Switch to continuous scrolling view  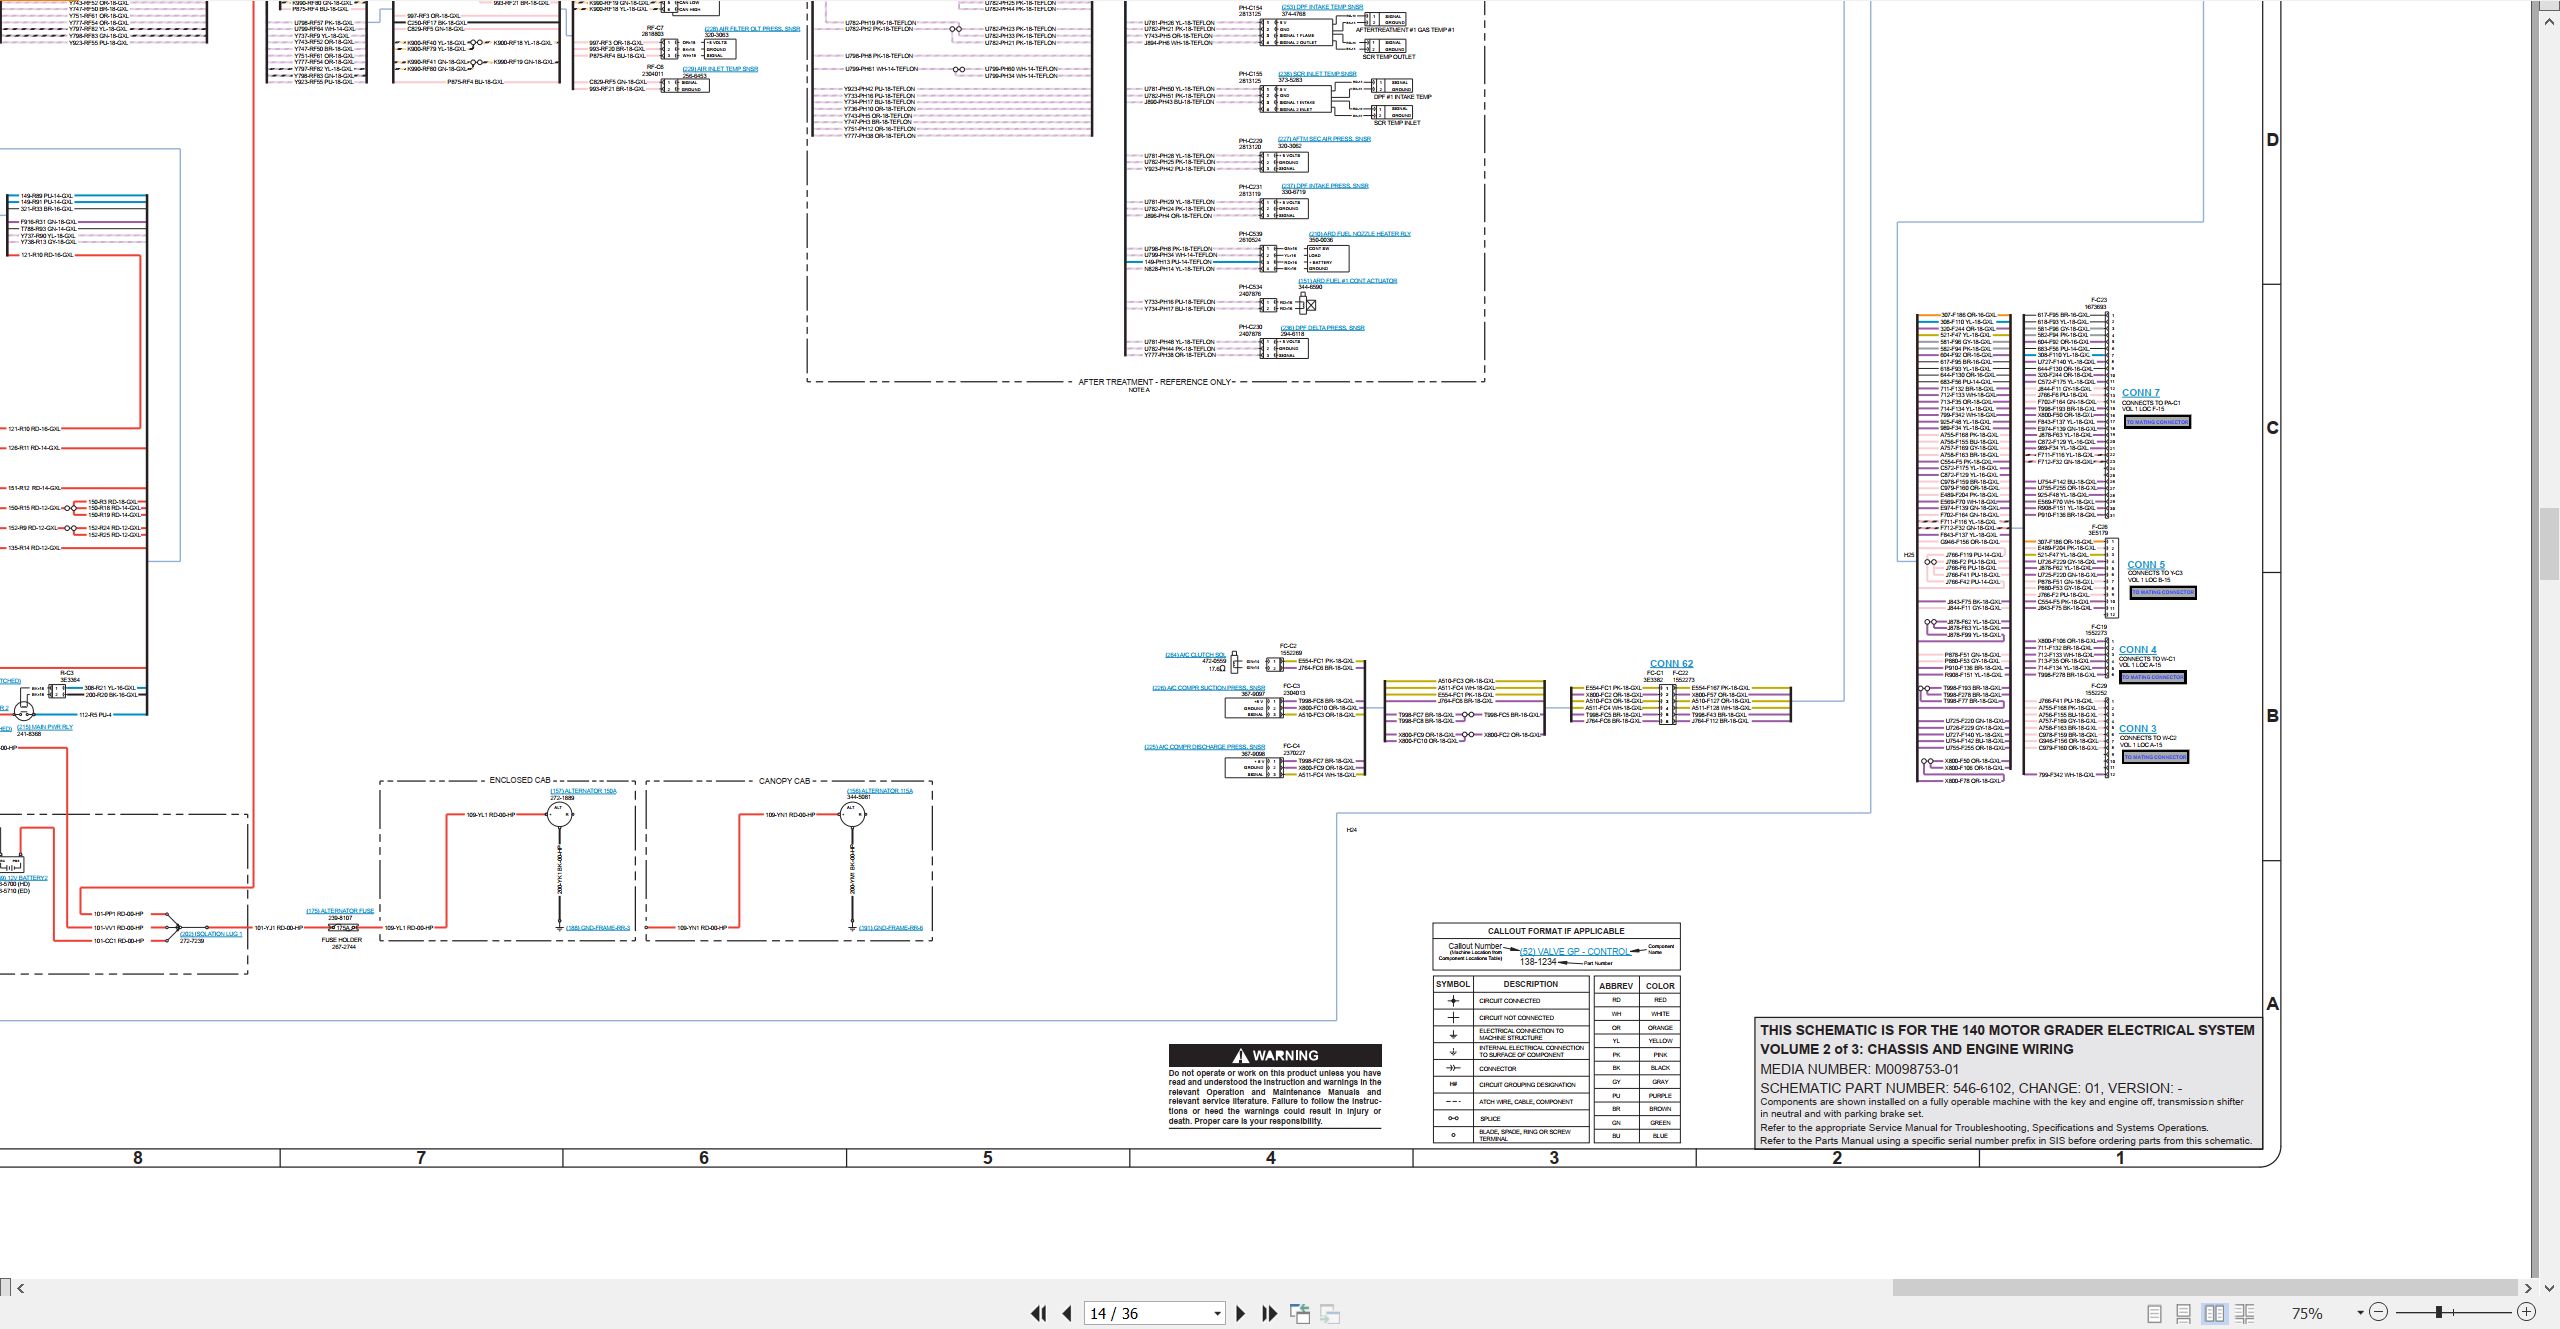click(x=2184, y=1313)
